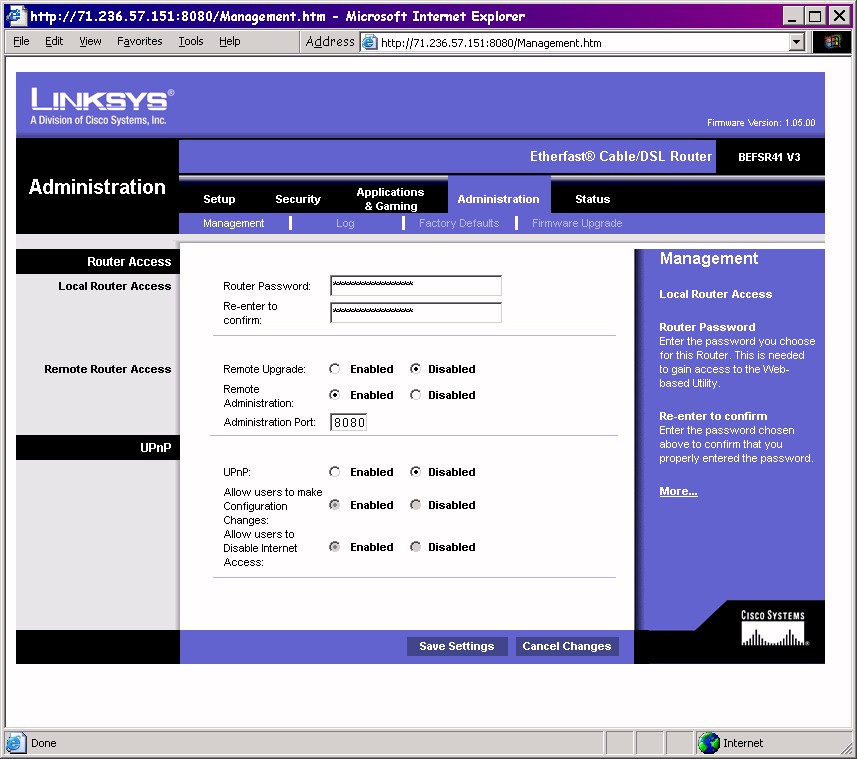
Task: Click the Done status bar text
Action: point(44,743)
